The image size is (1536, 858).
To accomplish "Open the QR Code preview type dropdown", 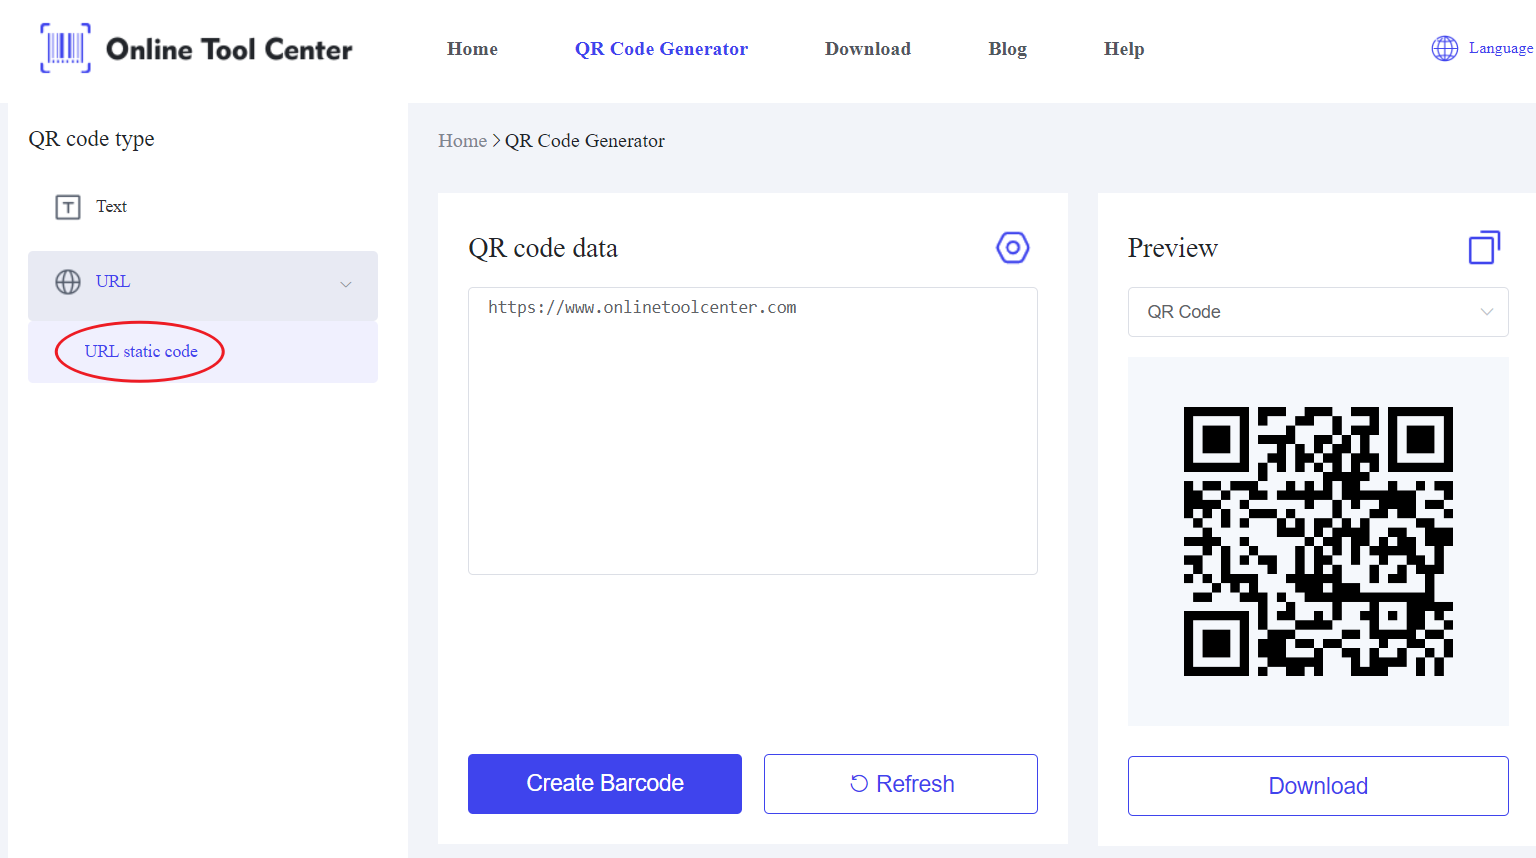I will [1318, 312].
